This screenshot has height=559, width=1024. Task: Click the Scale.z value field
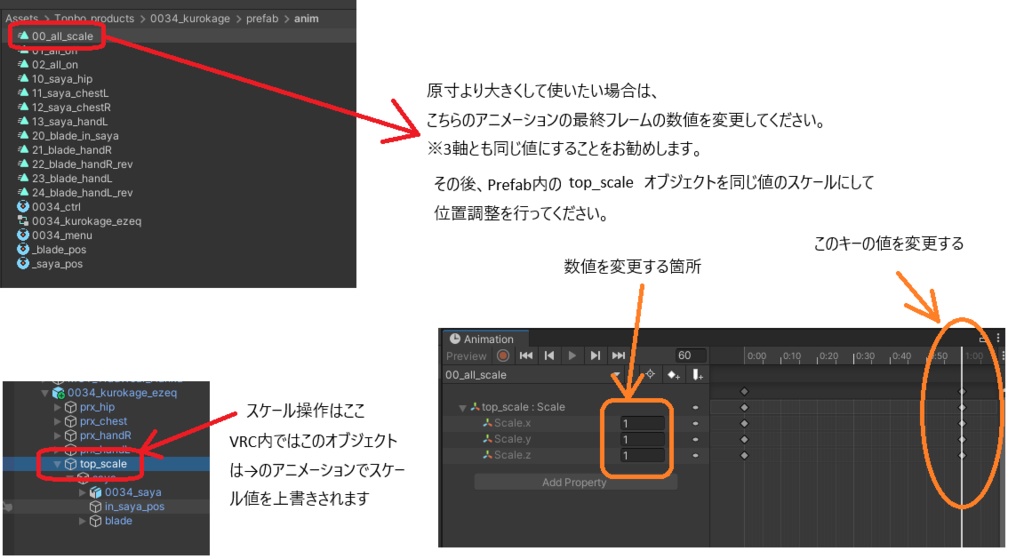point(643,455)
